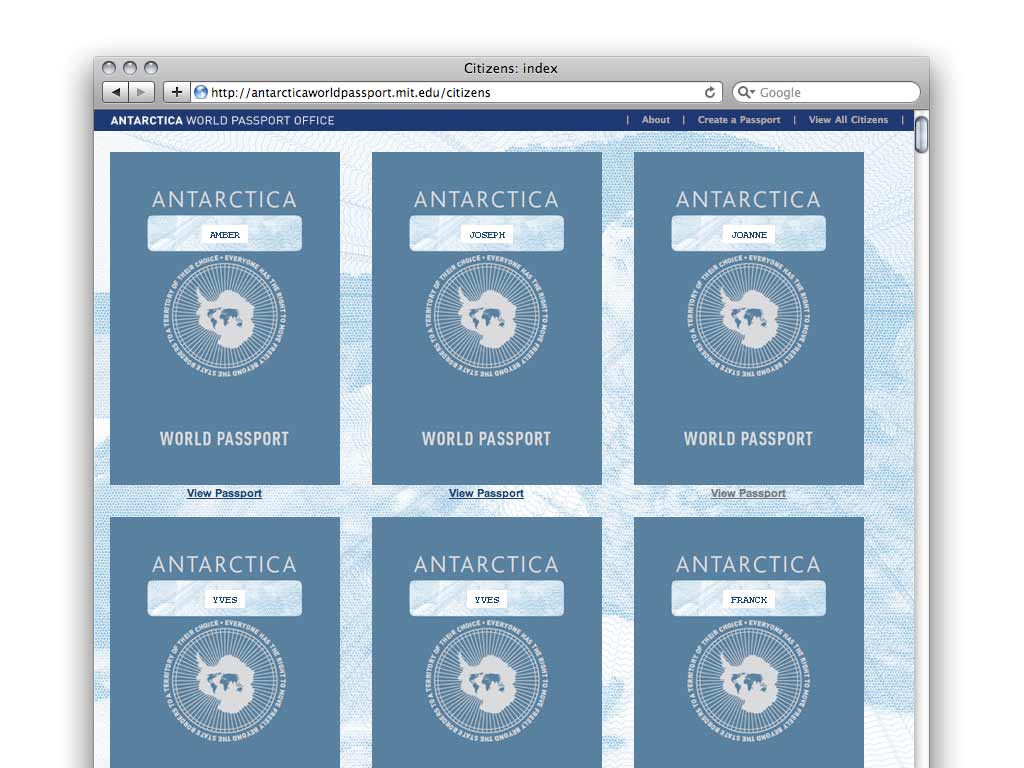Click Antarctica World Passport Office header title
The width and height of the screenshot is (1024, 768).
tap(222, 120)
